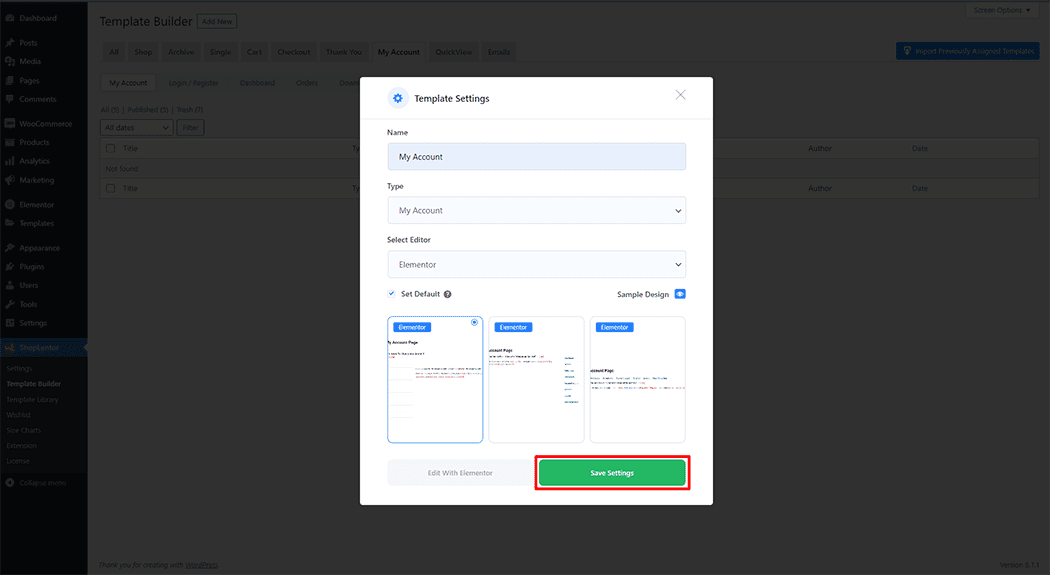
Task: Open the All dates filter dropdown
Action: click(x=138, y=128)
